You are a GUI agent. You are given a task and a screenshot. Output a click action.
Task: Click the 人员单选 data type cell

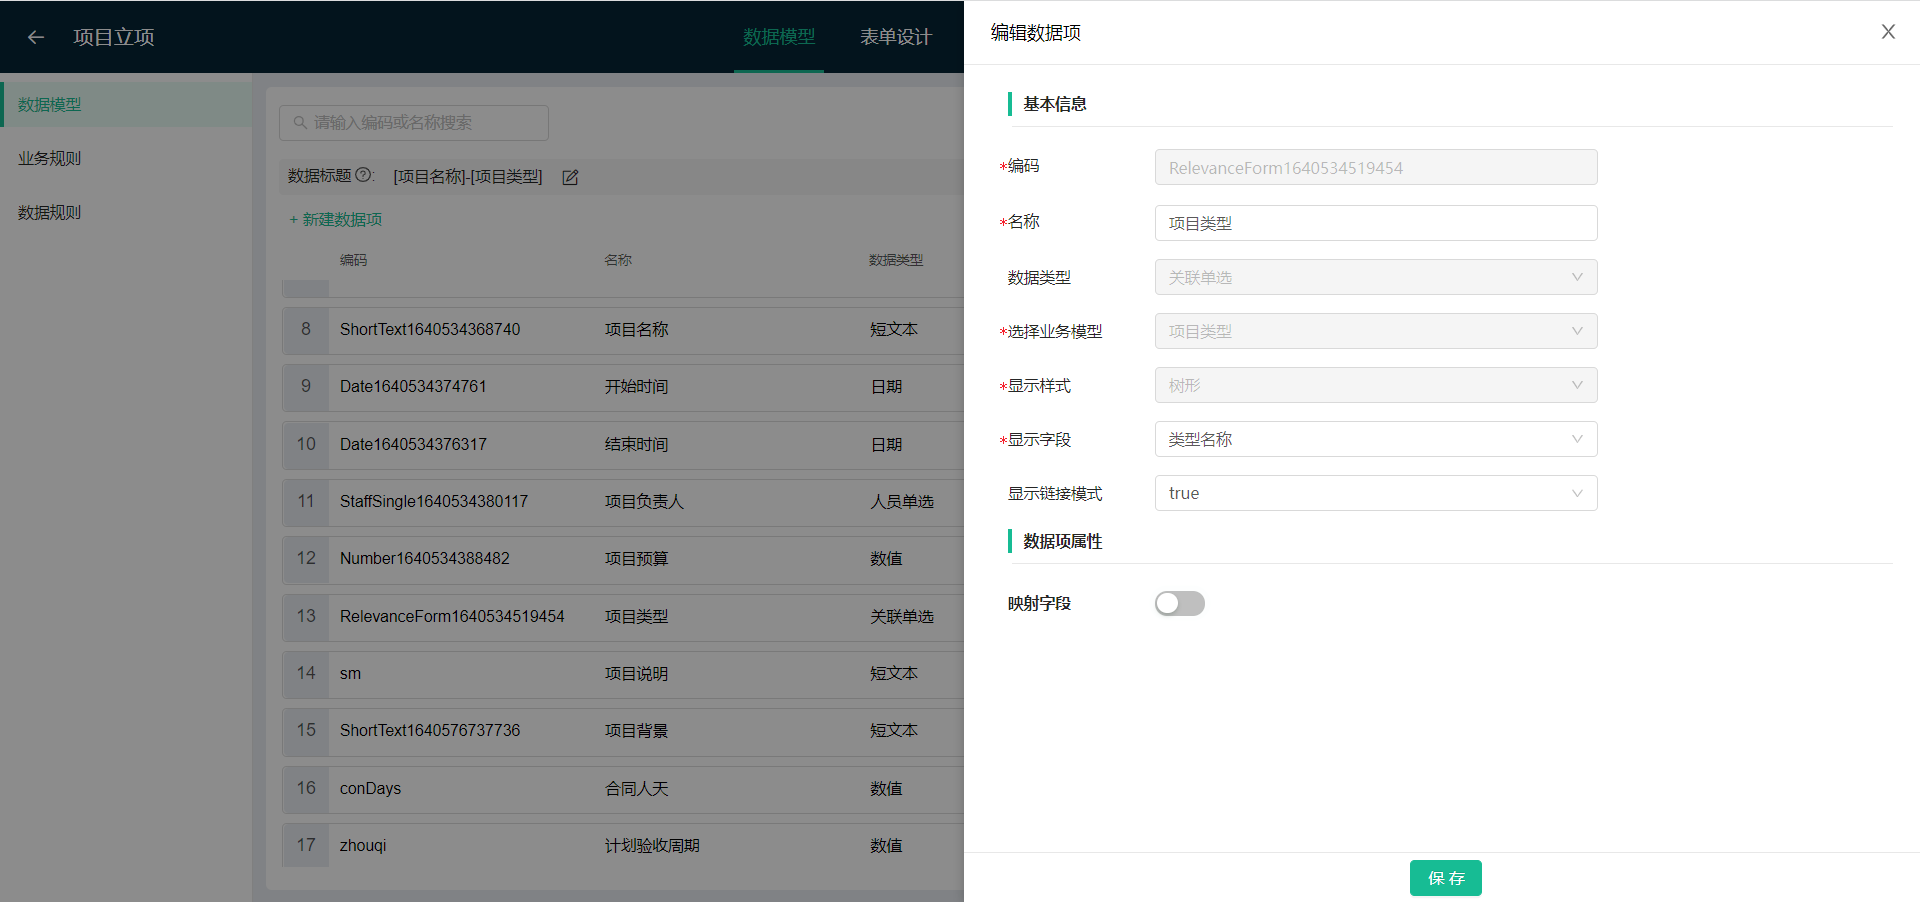[902, 502]
